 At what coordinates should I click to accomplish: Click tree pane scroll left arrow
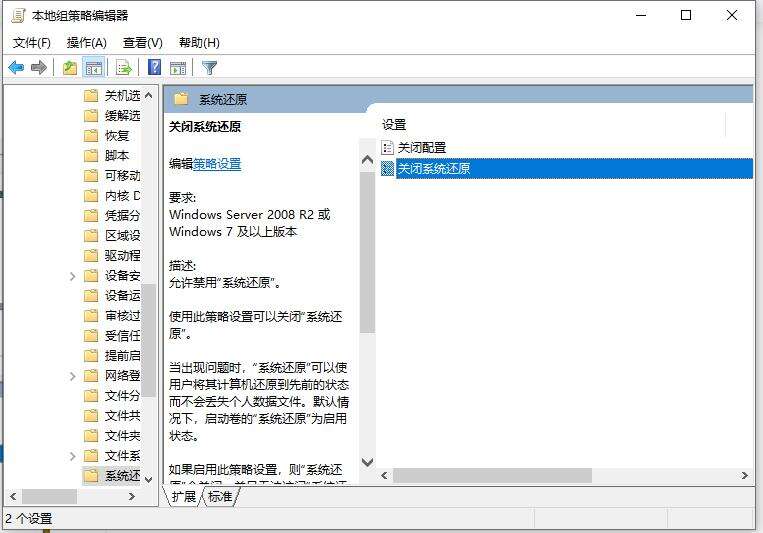pos(13,496)
